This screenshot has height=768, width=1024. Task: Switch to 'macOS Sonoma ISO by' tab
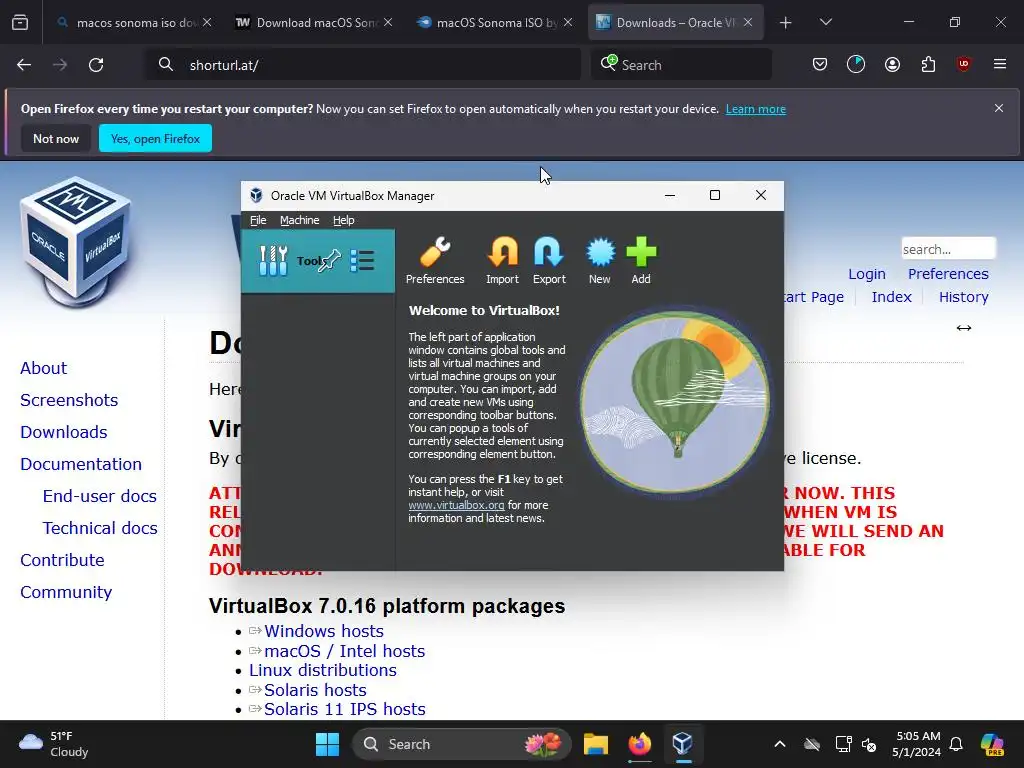pos(495,23)
